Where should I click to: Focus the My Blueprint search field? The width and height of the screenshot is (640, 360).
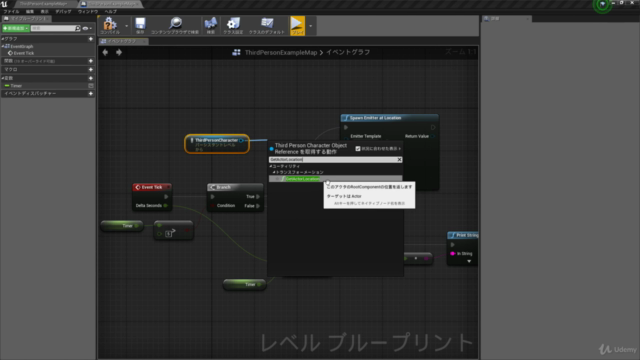(53, 28)
